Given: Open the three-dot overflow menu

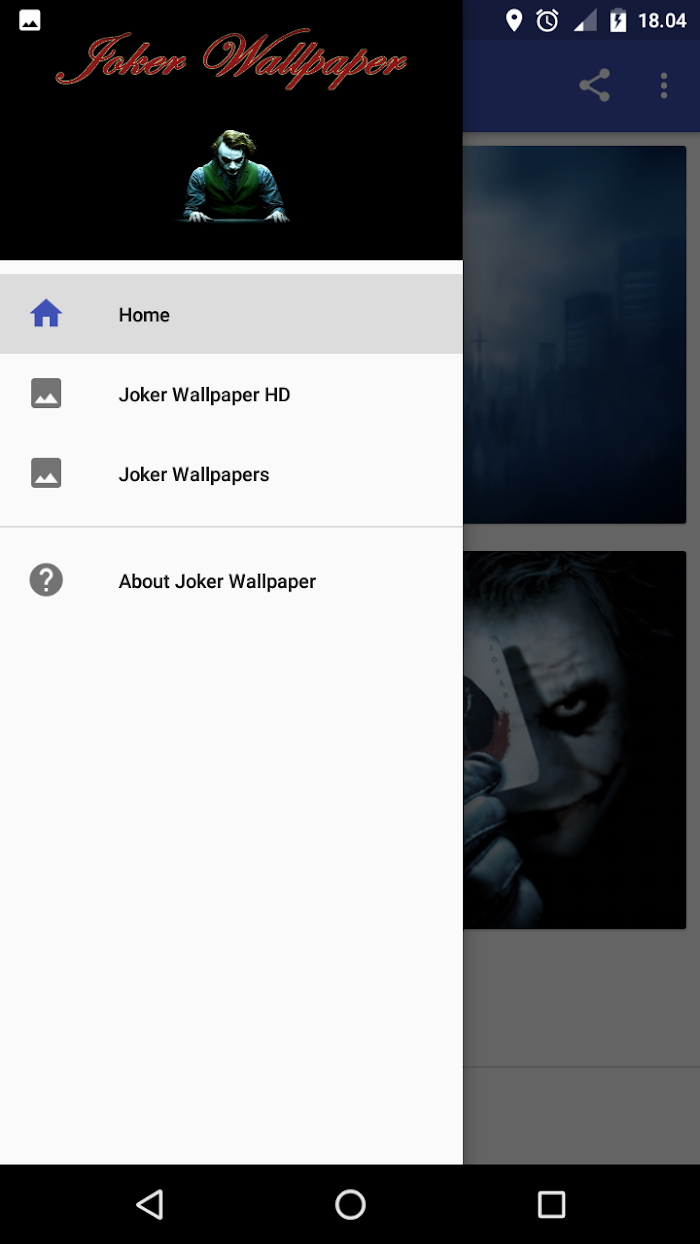Looking at the screenshot, I should [663, 85].
